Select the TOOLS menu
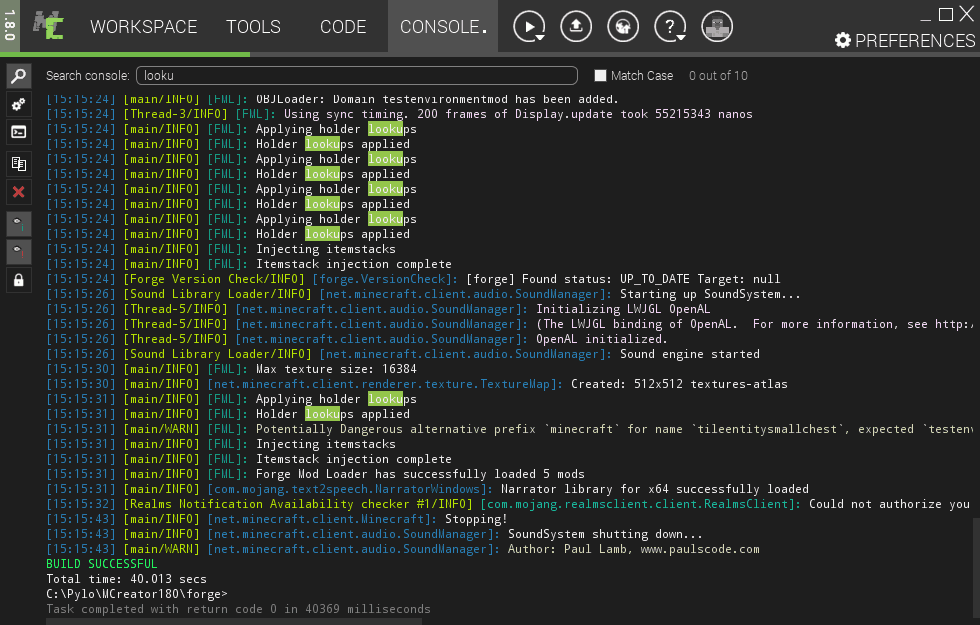 [253, 27]
